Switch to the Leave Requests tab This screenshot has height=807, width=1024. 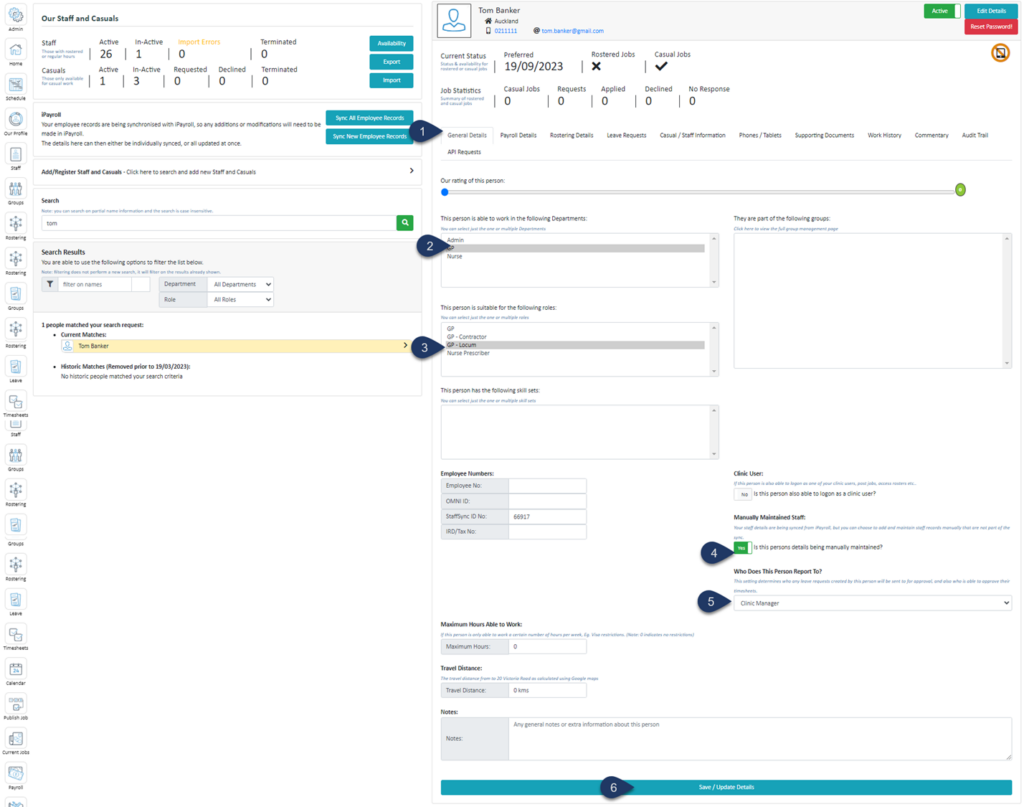[x=626, y=135]
